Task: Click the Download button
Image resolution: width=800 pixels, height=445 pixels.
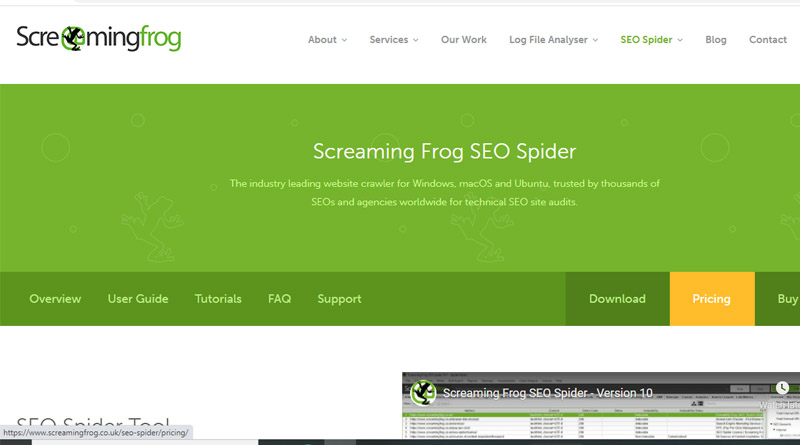Action: click(x=617, y=299)
